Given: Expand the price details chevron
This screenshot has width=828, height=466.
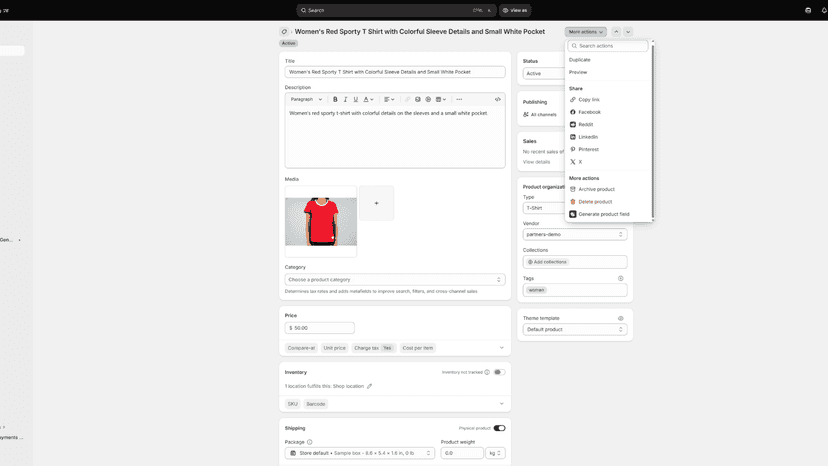Looking at the screenshot, I should [x=502, y=348].
